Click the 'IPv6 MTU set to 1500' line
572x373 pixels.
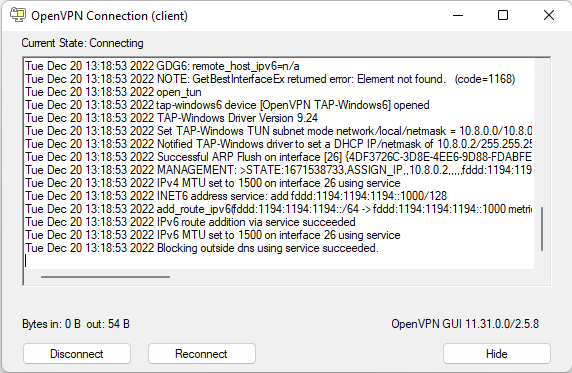[x=213, y=235]
